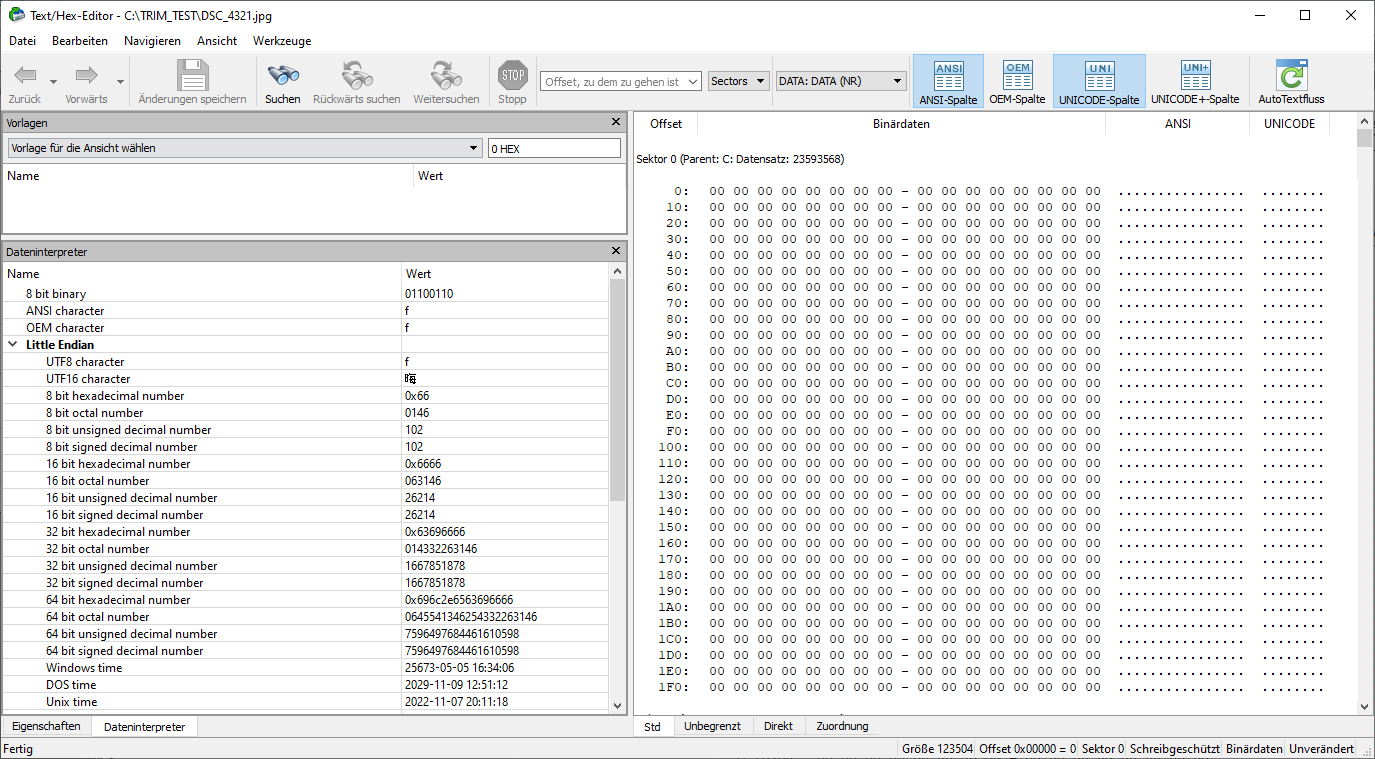Toggle the UNICODE-Spalte column
The width and height of the screenshot is (1375, 759).
pos(1099,81)
